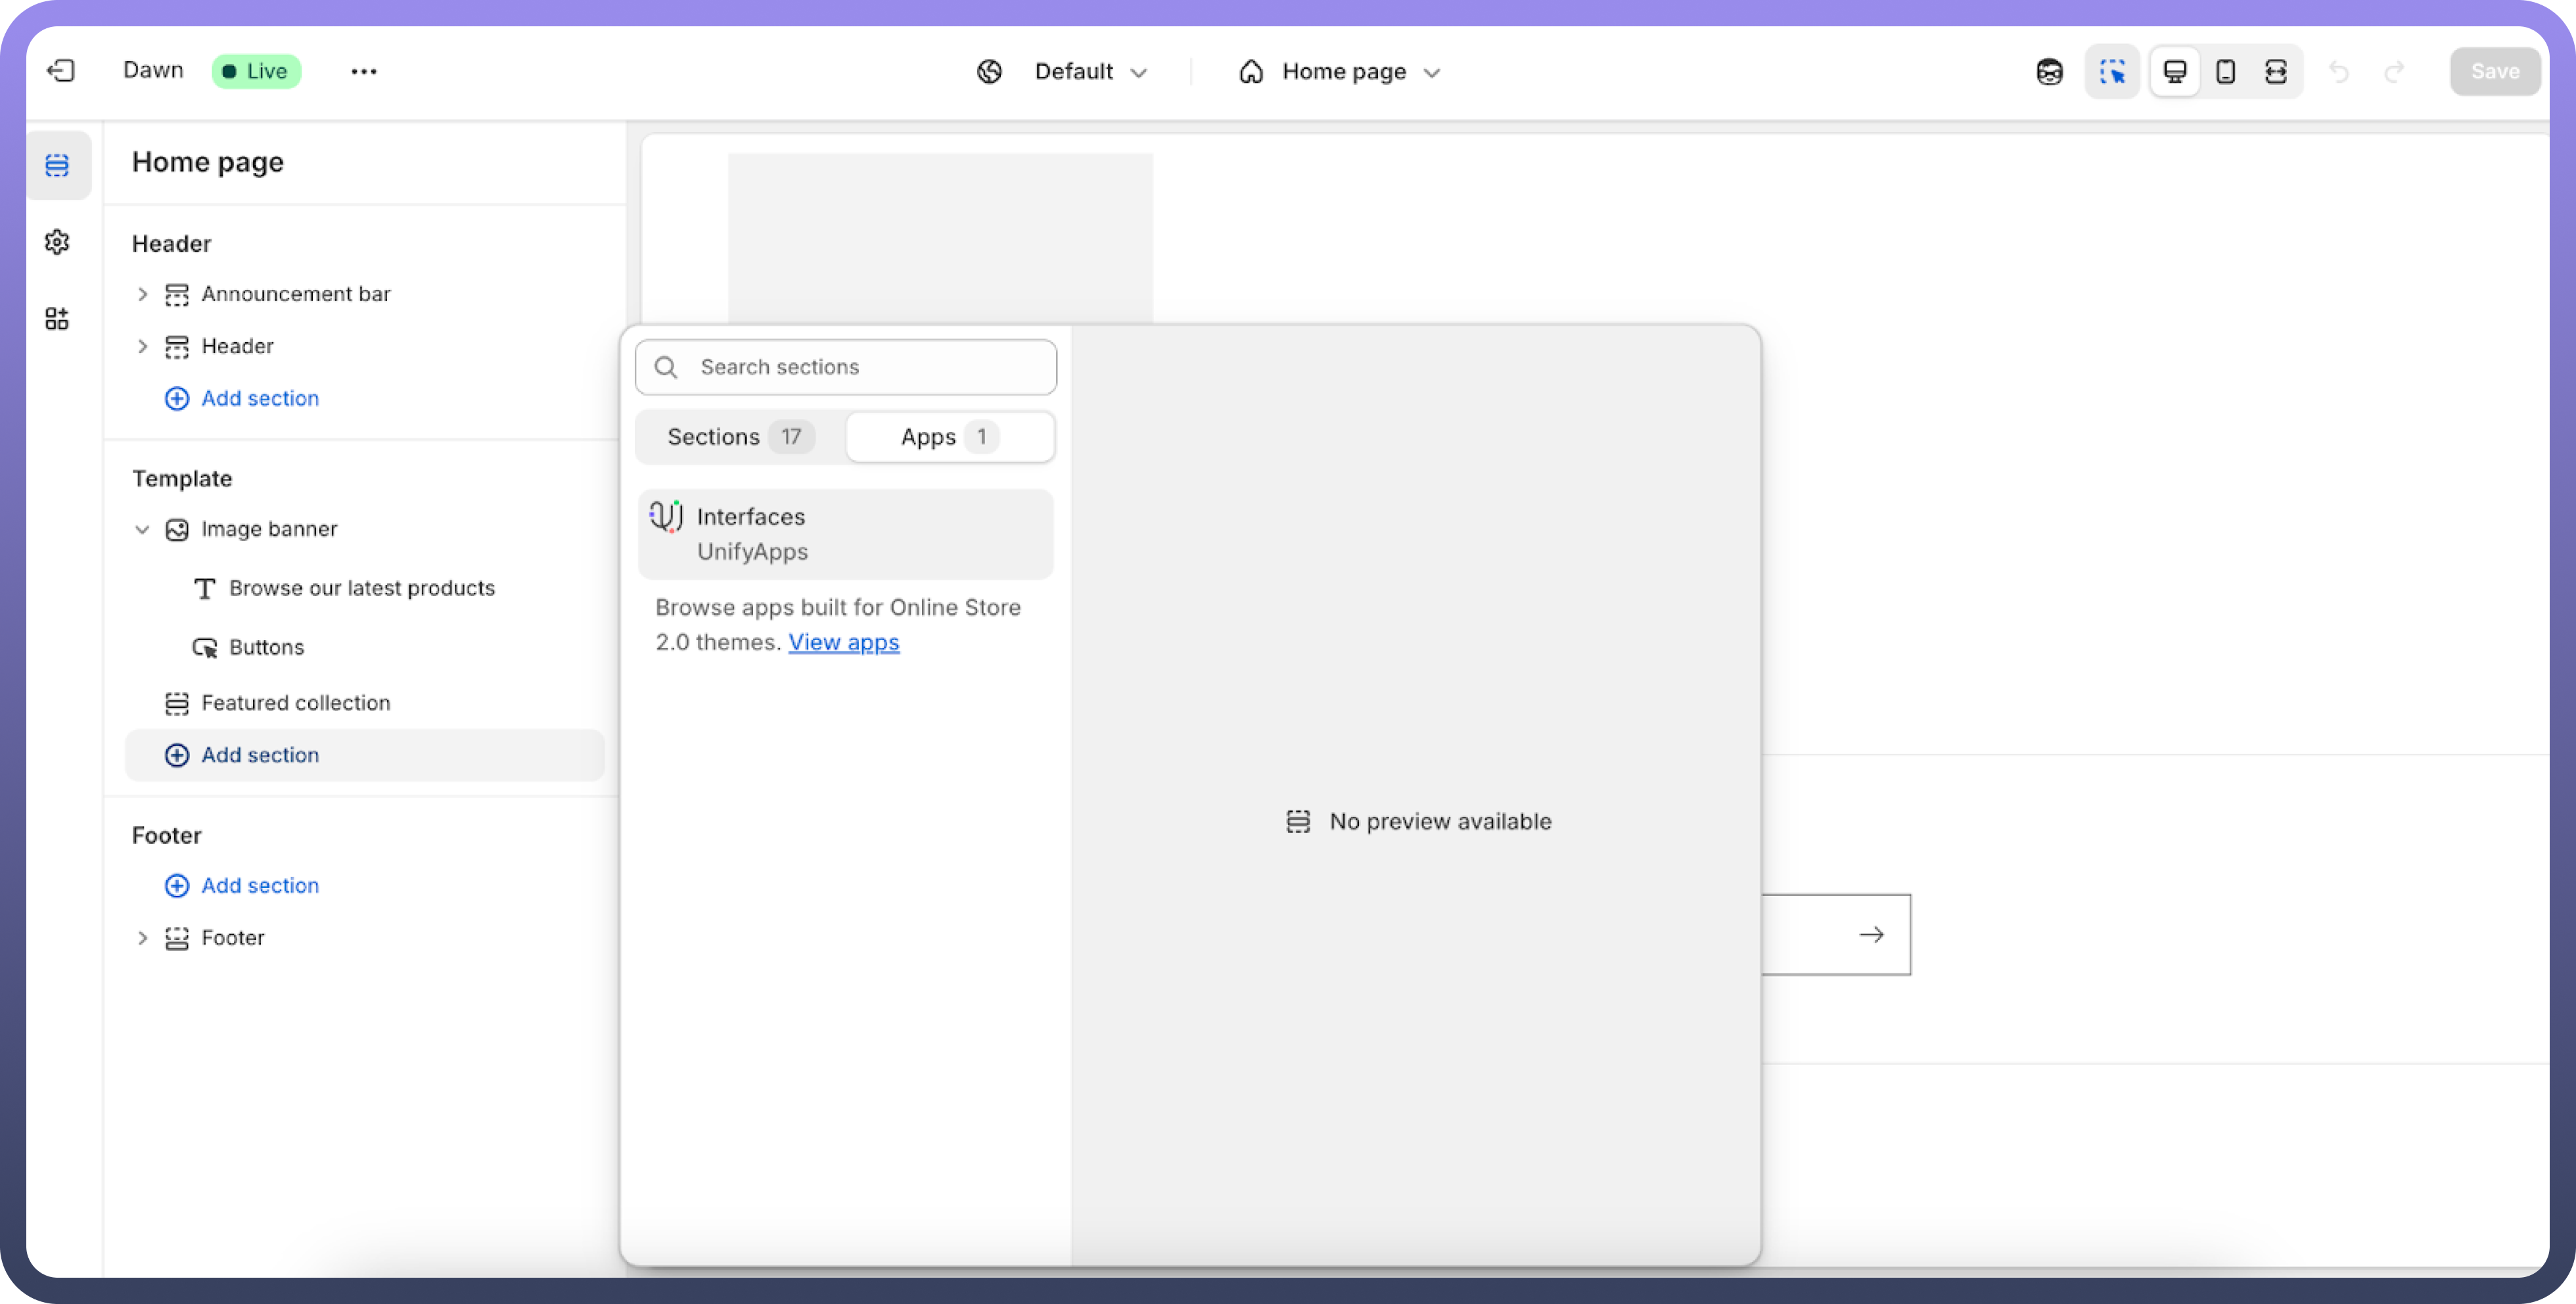Expand the Announcement bar section
This screenshot has width=2576, height=1304.
tap(142, 294)
